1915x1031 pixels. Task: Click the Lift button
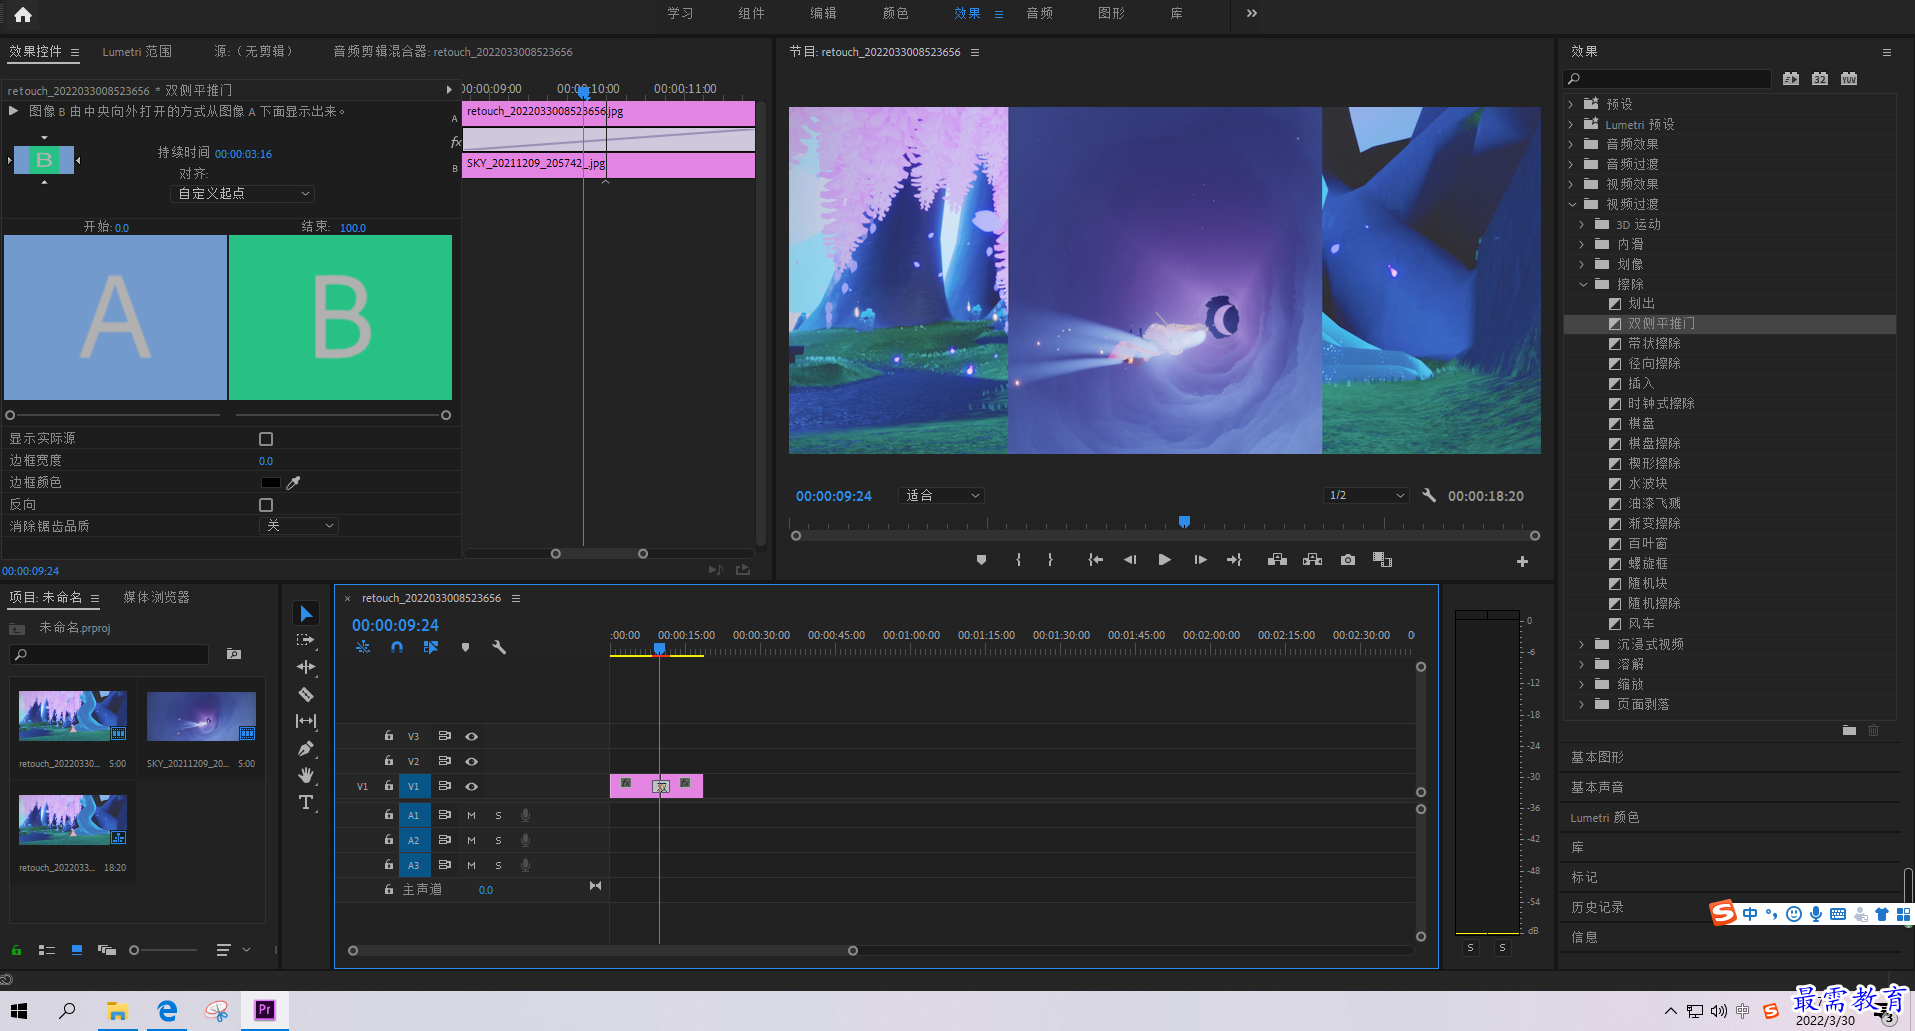1277,560
